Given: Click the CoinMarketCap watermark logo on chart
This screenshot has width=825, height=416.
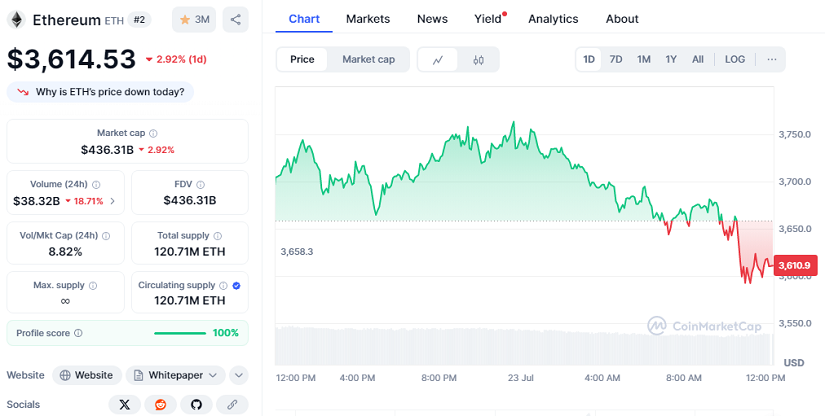Looking at the screenshot, I should (x=704, y=326).
